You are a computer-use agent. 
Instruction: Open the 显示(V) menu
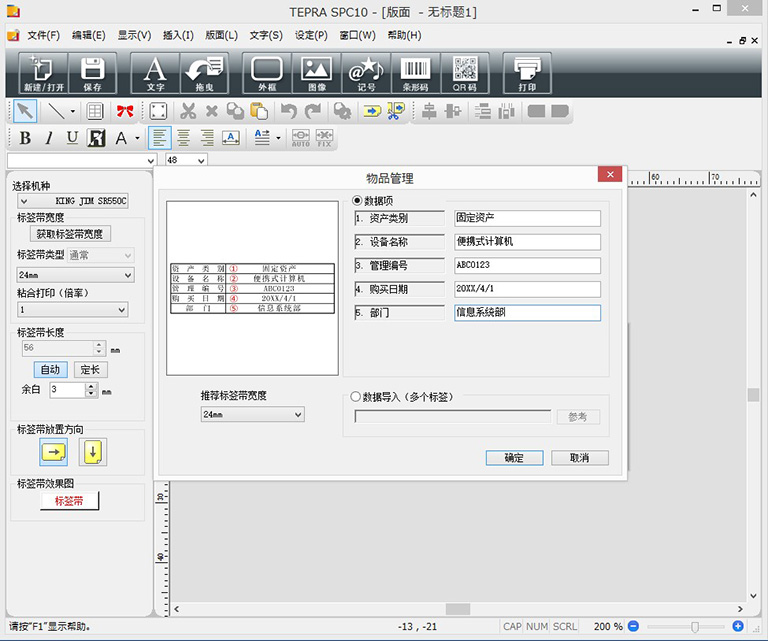click(x=134, y=35)
